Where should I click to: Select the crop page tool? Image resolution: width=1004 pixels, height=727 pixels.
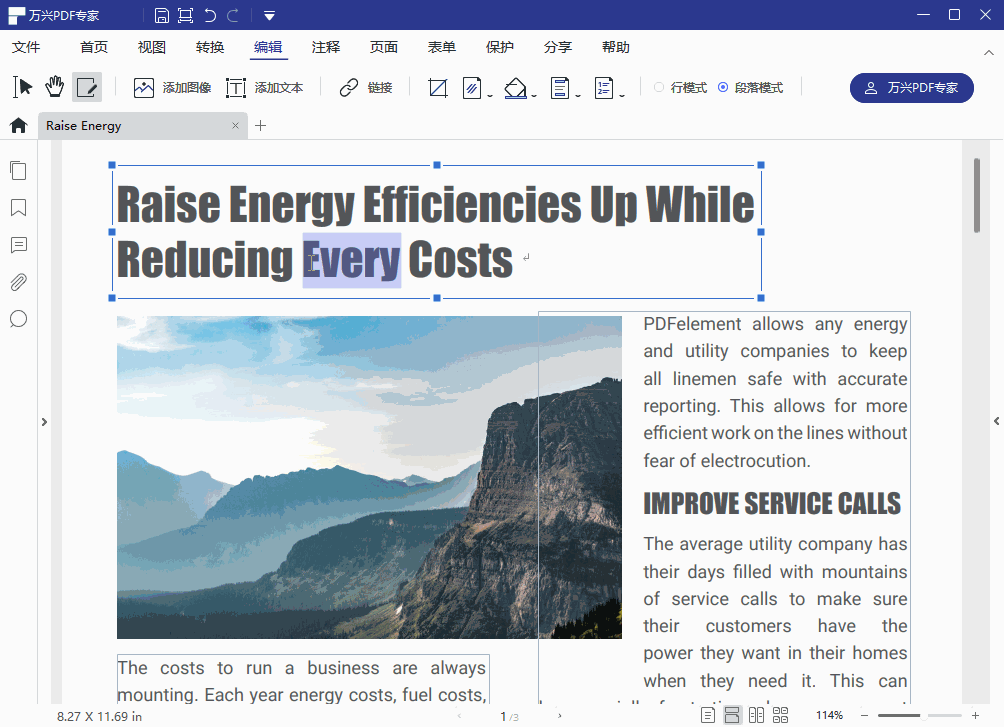click(437, 88)
